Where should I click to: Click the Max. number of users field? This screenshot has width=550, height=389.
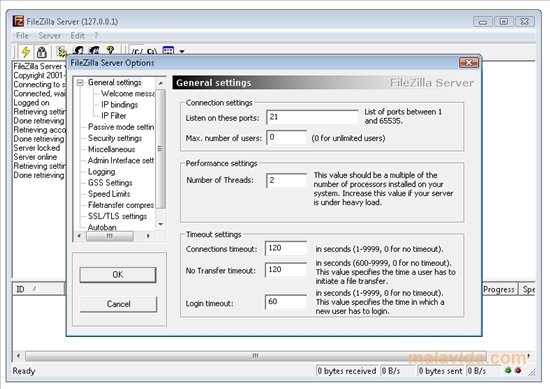[286, 137]
